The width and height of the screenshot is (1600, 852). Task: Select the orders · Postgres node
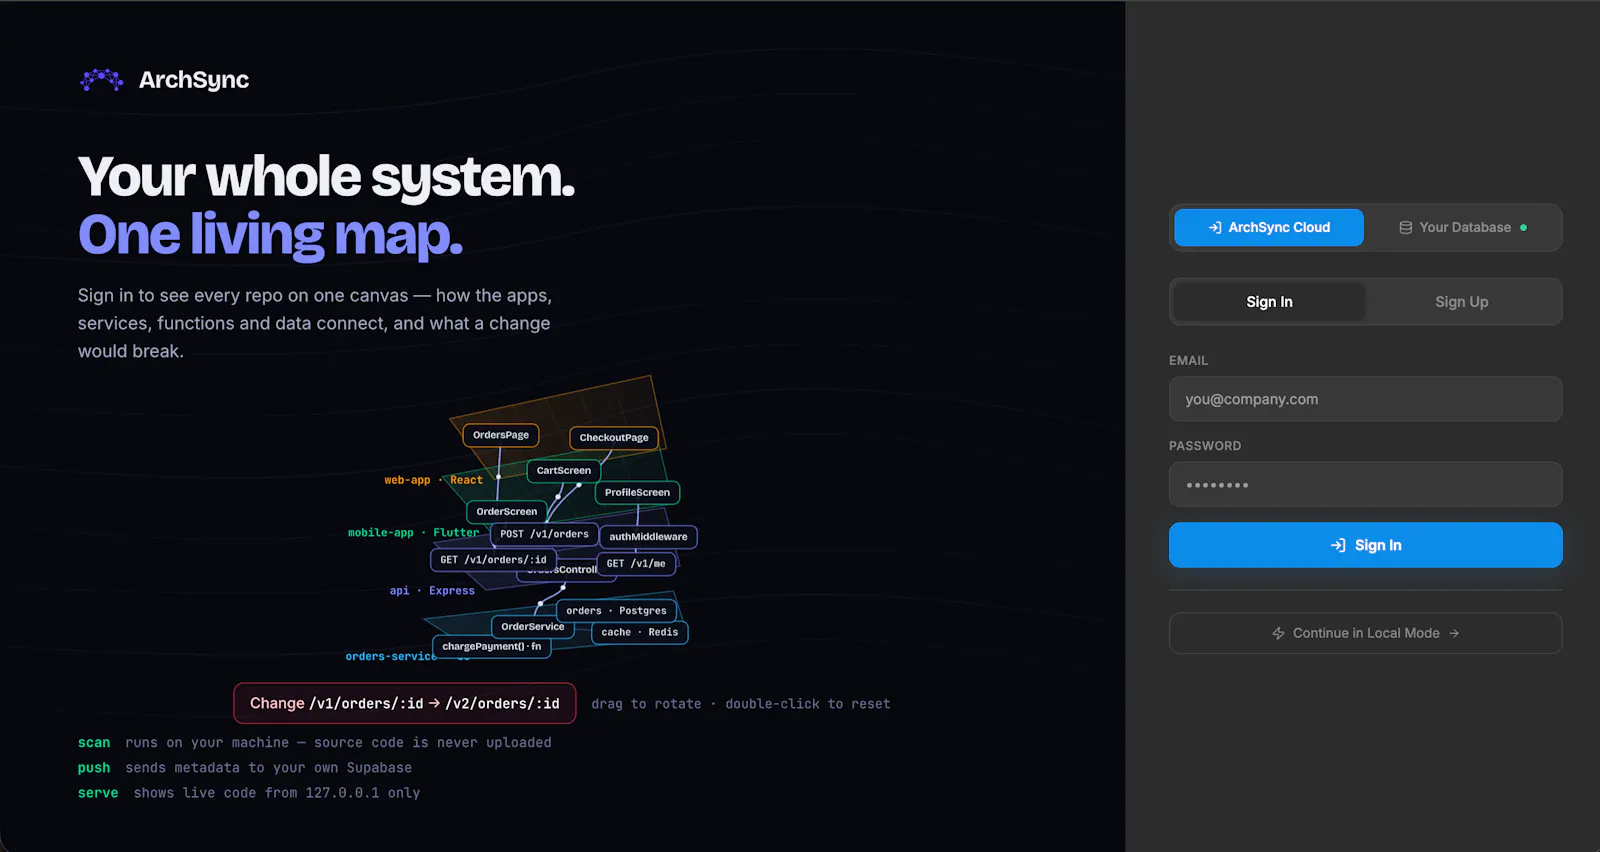tap(616, 610)
